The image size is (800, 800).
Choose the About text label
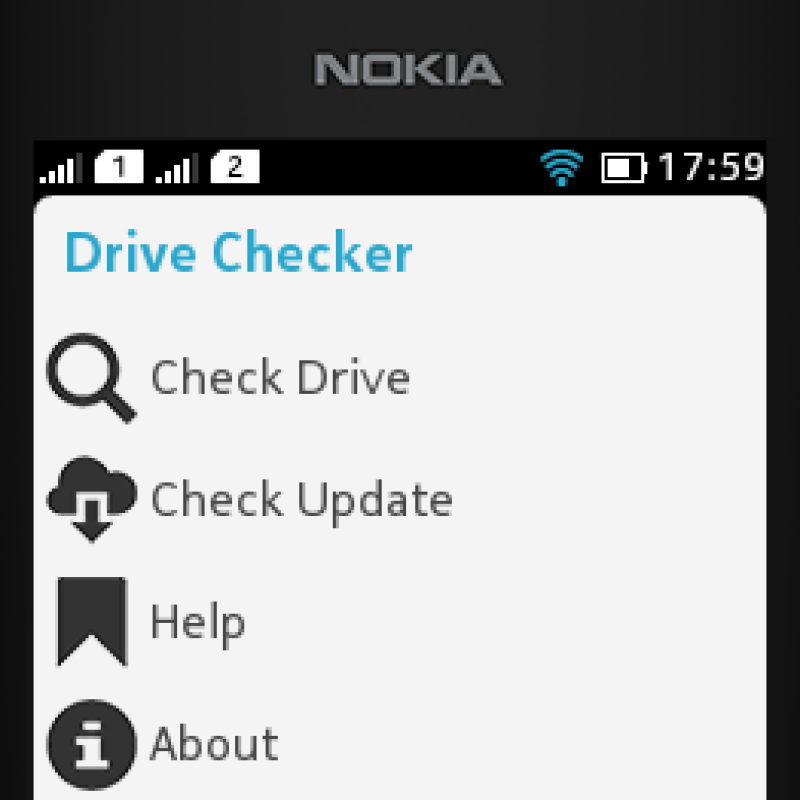point(214,744)
